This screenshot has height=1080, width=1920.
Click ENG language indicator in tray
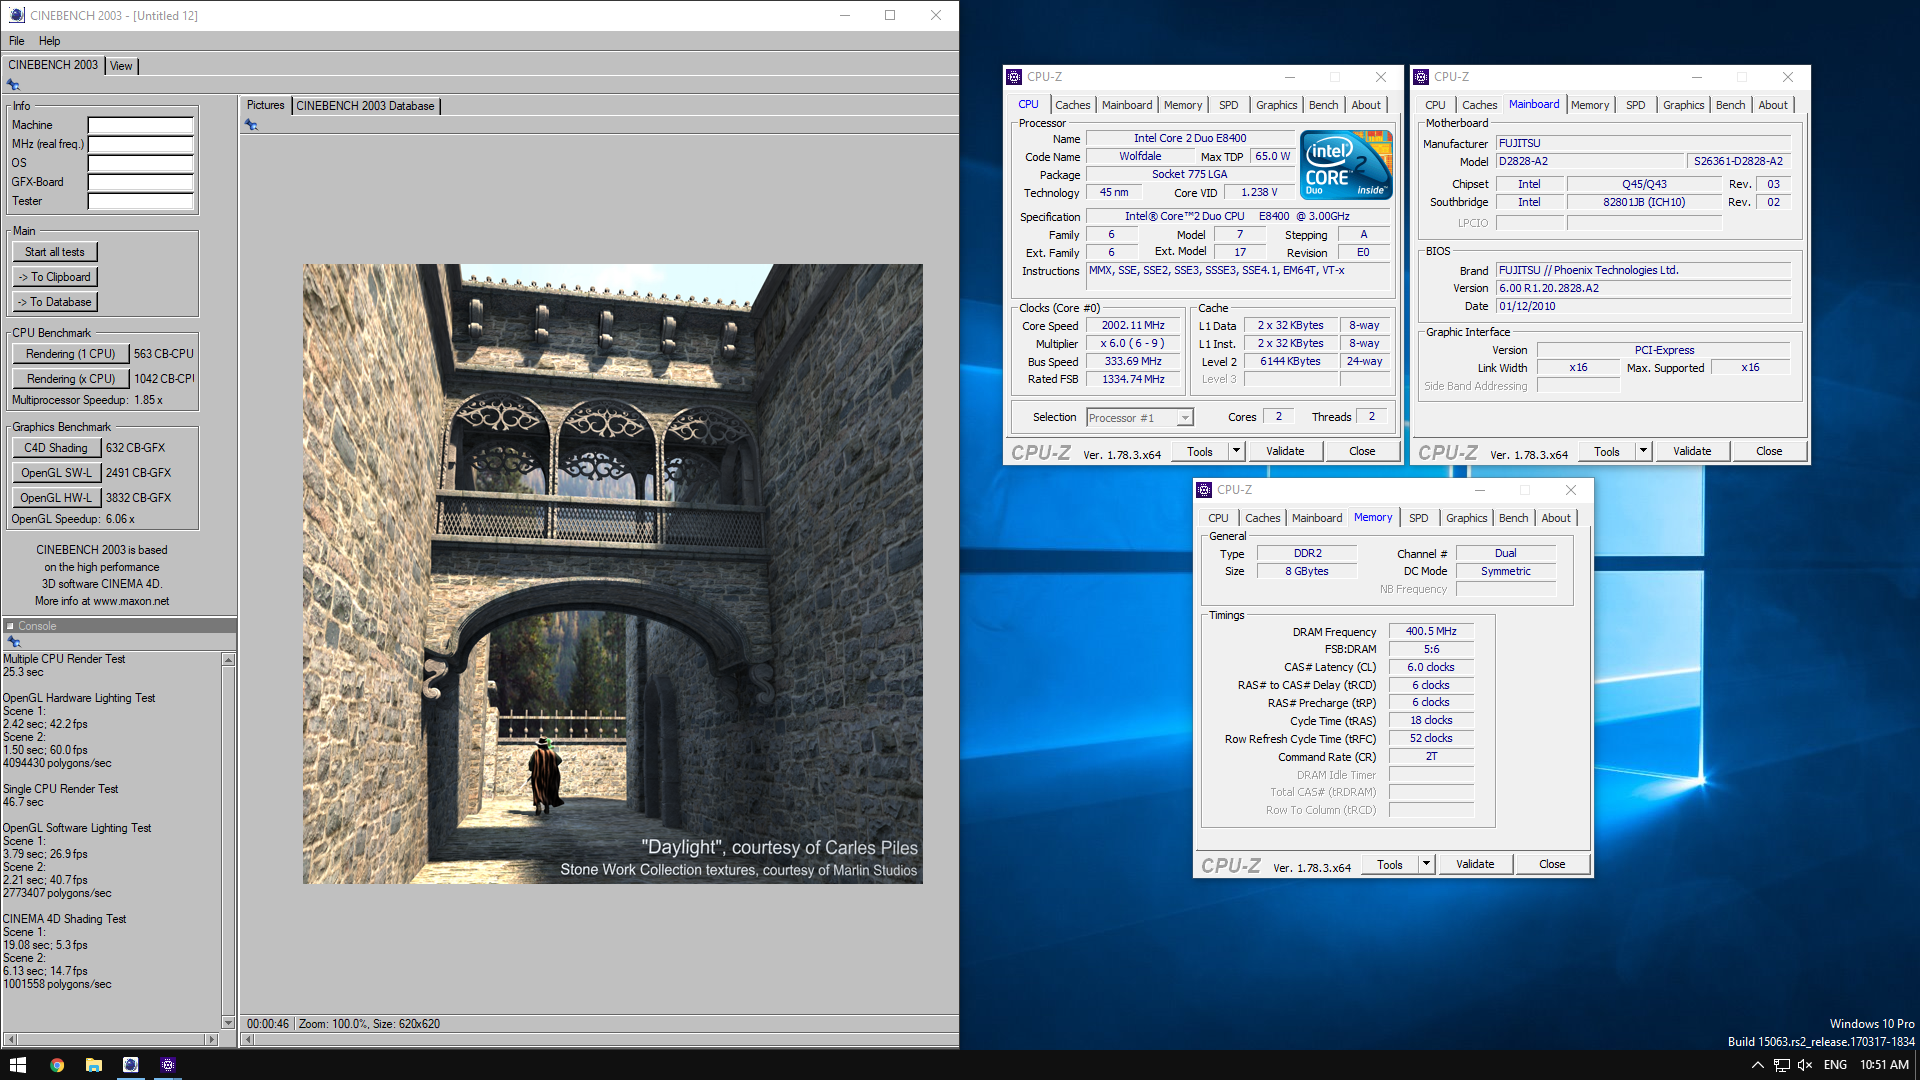[1835, 1065]
